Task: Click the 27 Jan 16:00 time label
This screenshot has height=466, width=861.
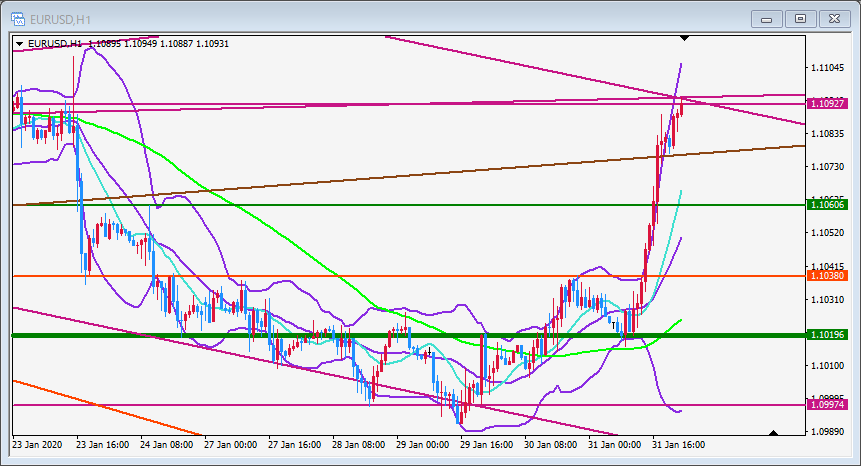Action: point(295,445)
